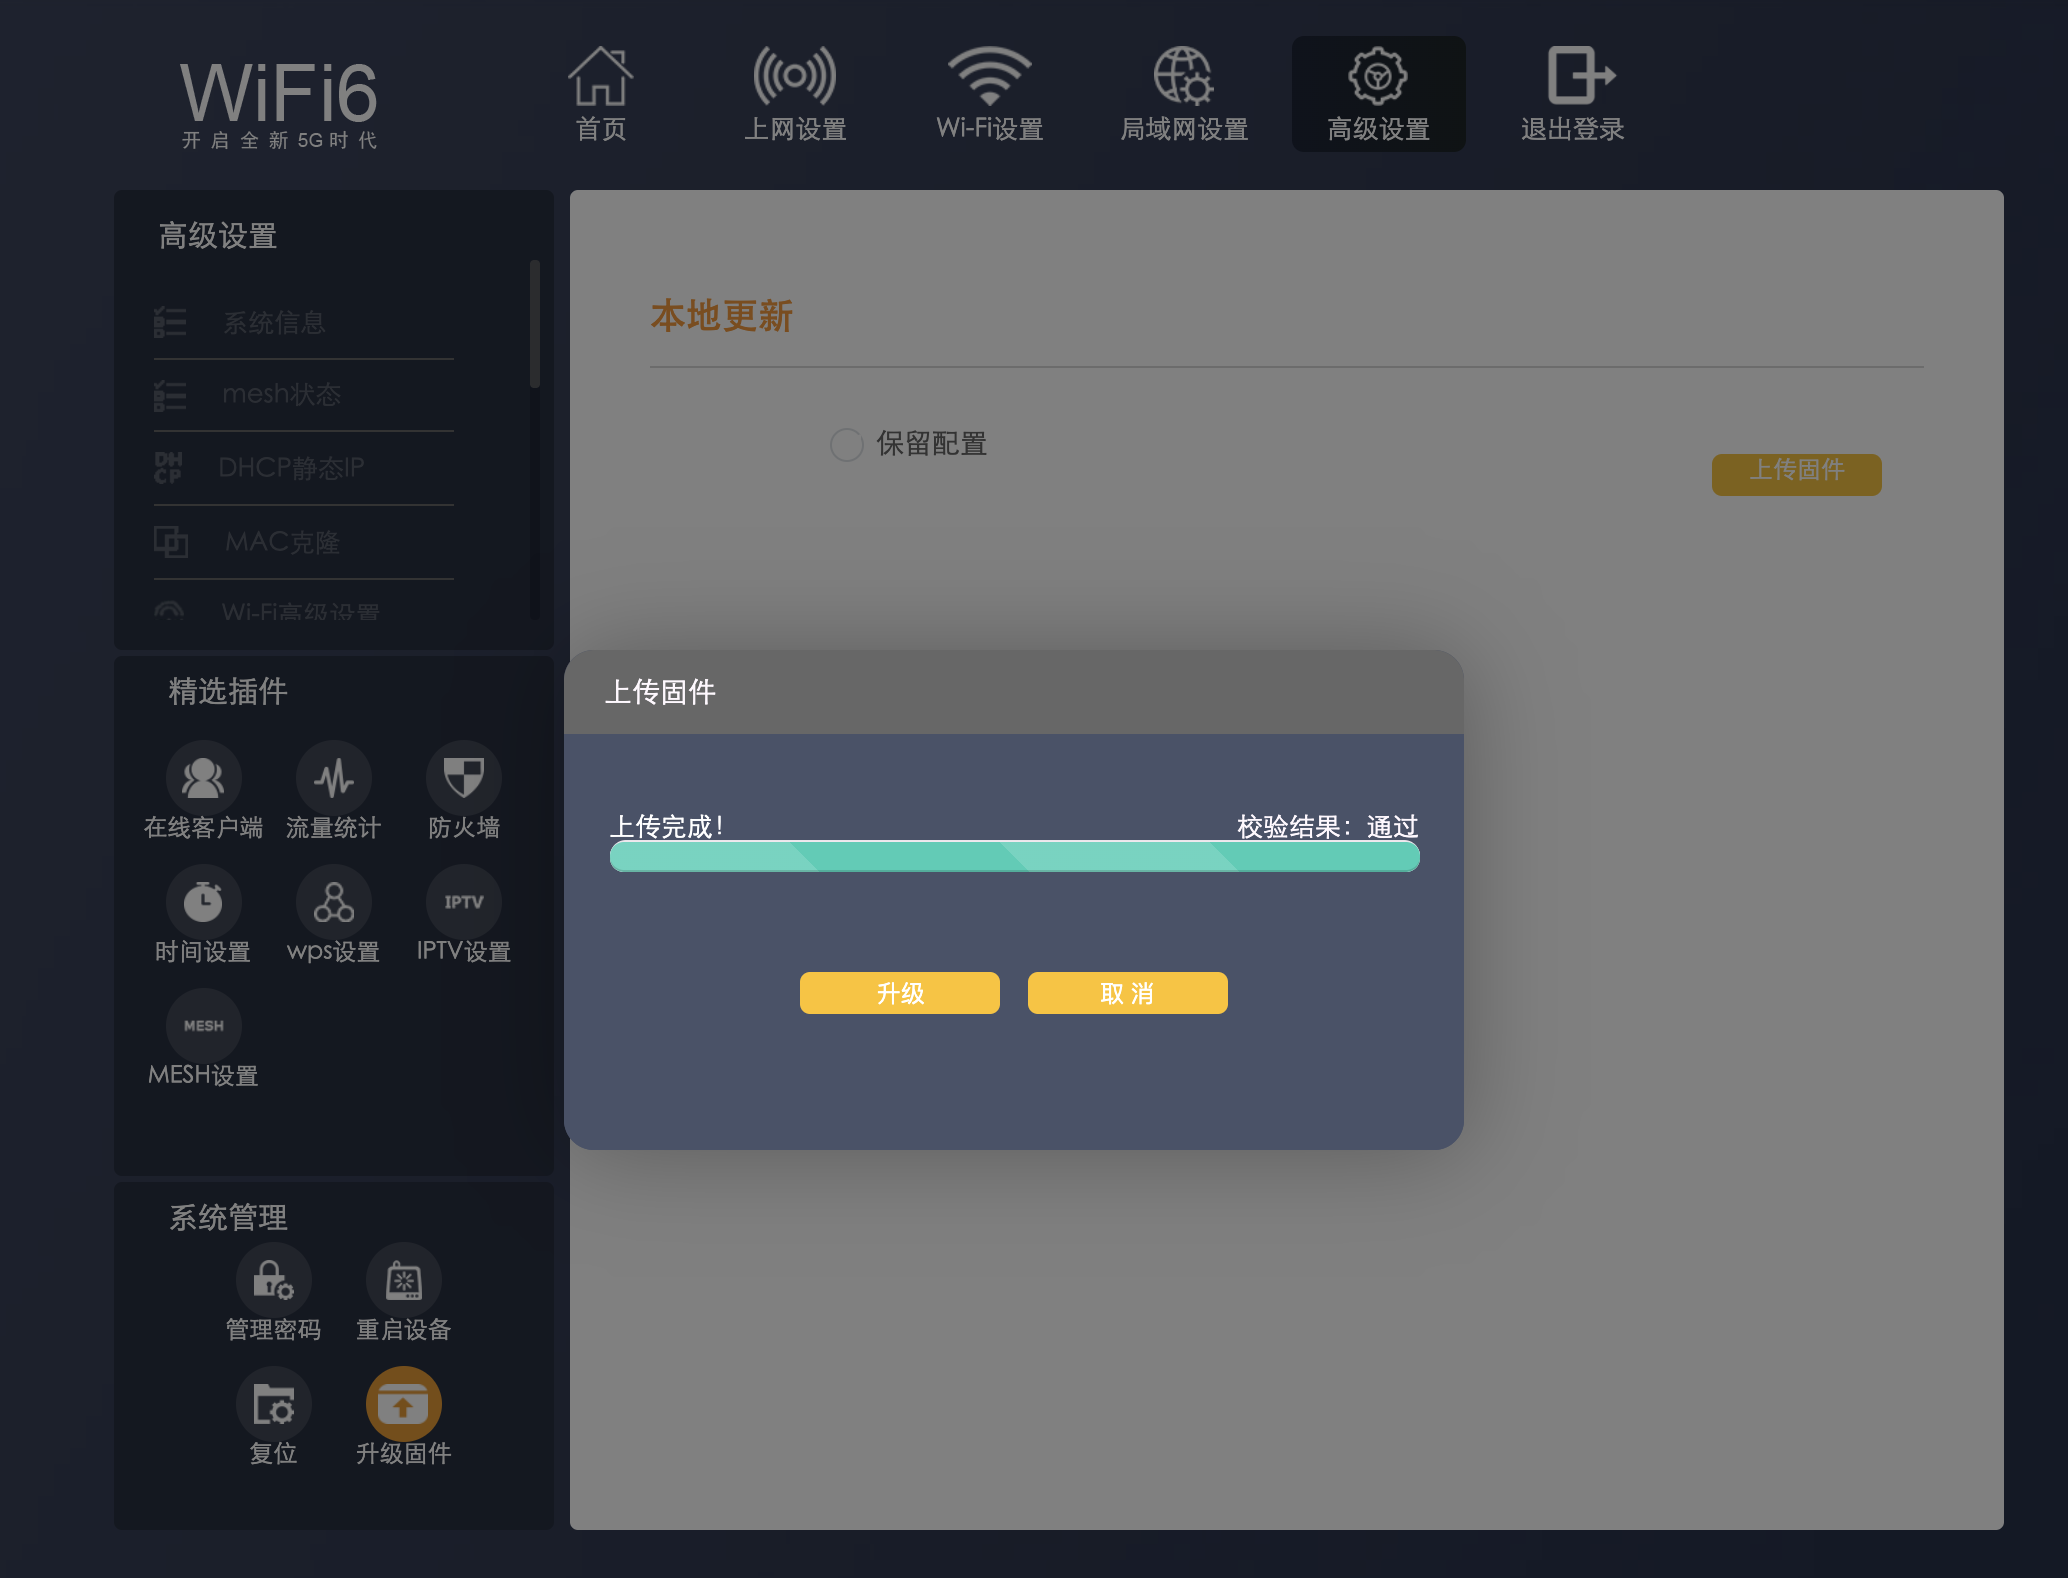Open the WPS settings icon
Viewport: 2068px width, 1578px height.
(333, 902)
